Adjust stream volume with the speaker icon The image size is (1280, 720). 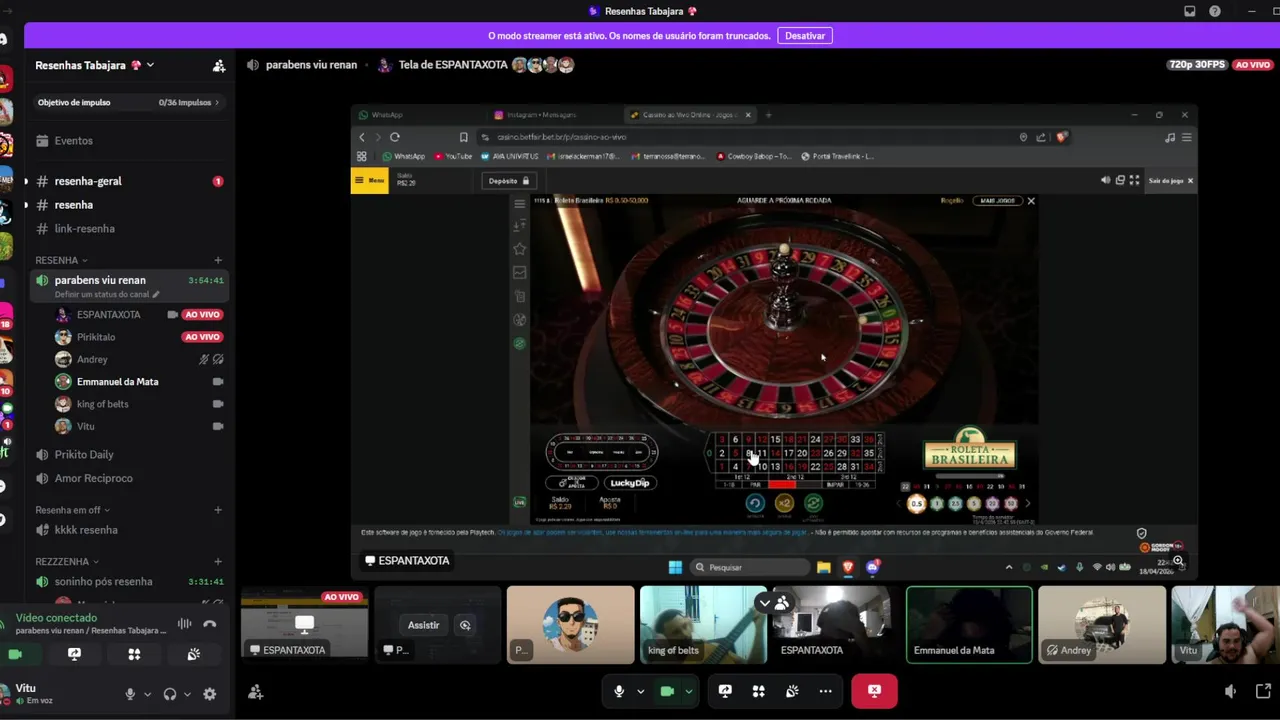(1230, 692)
